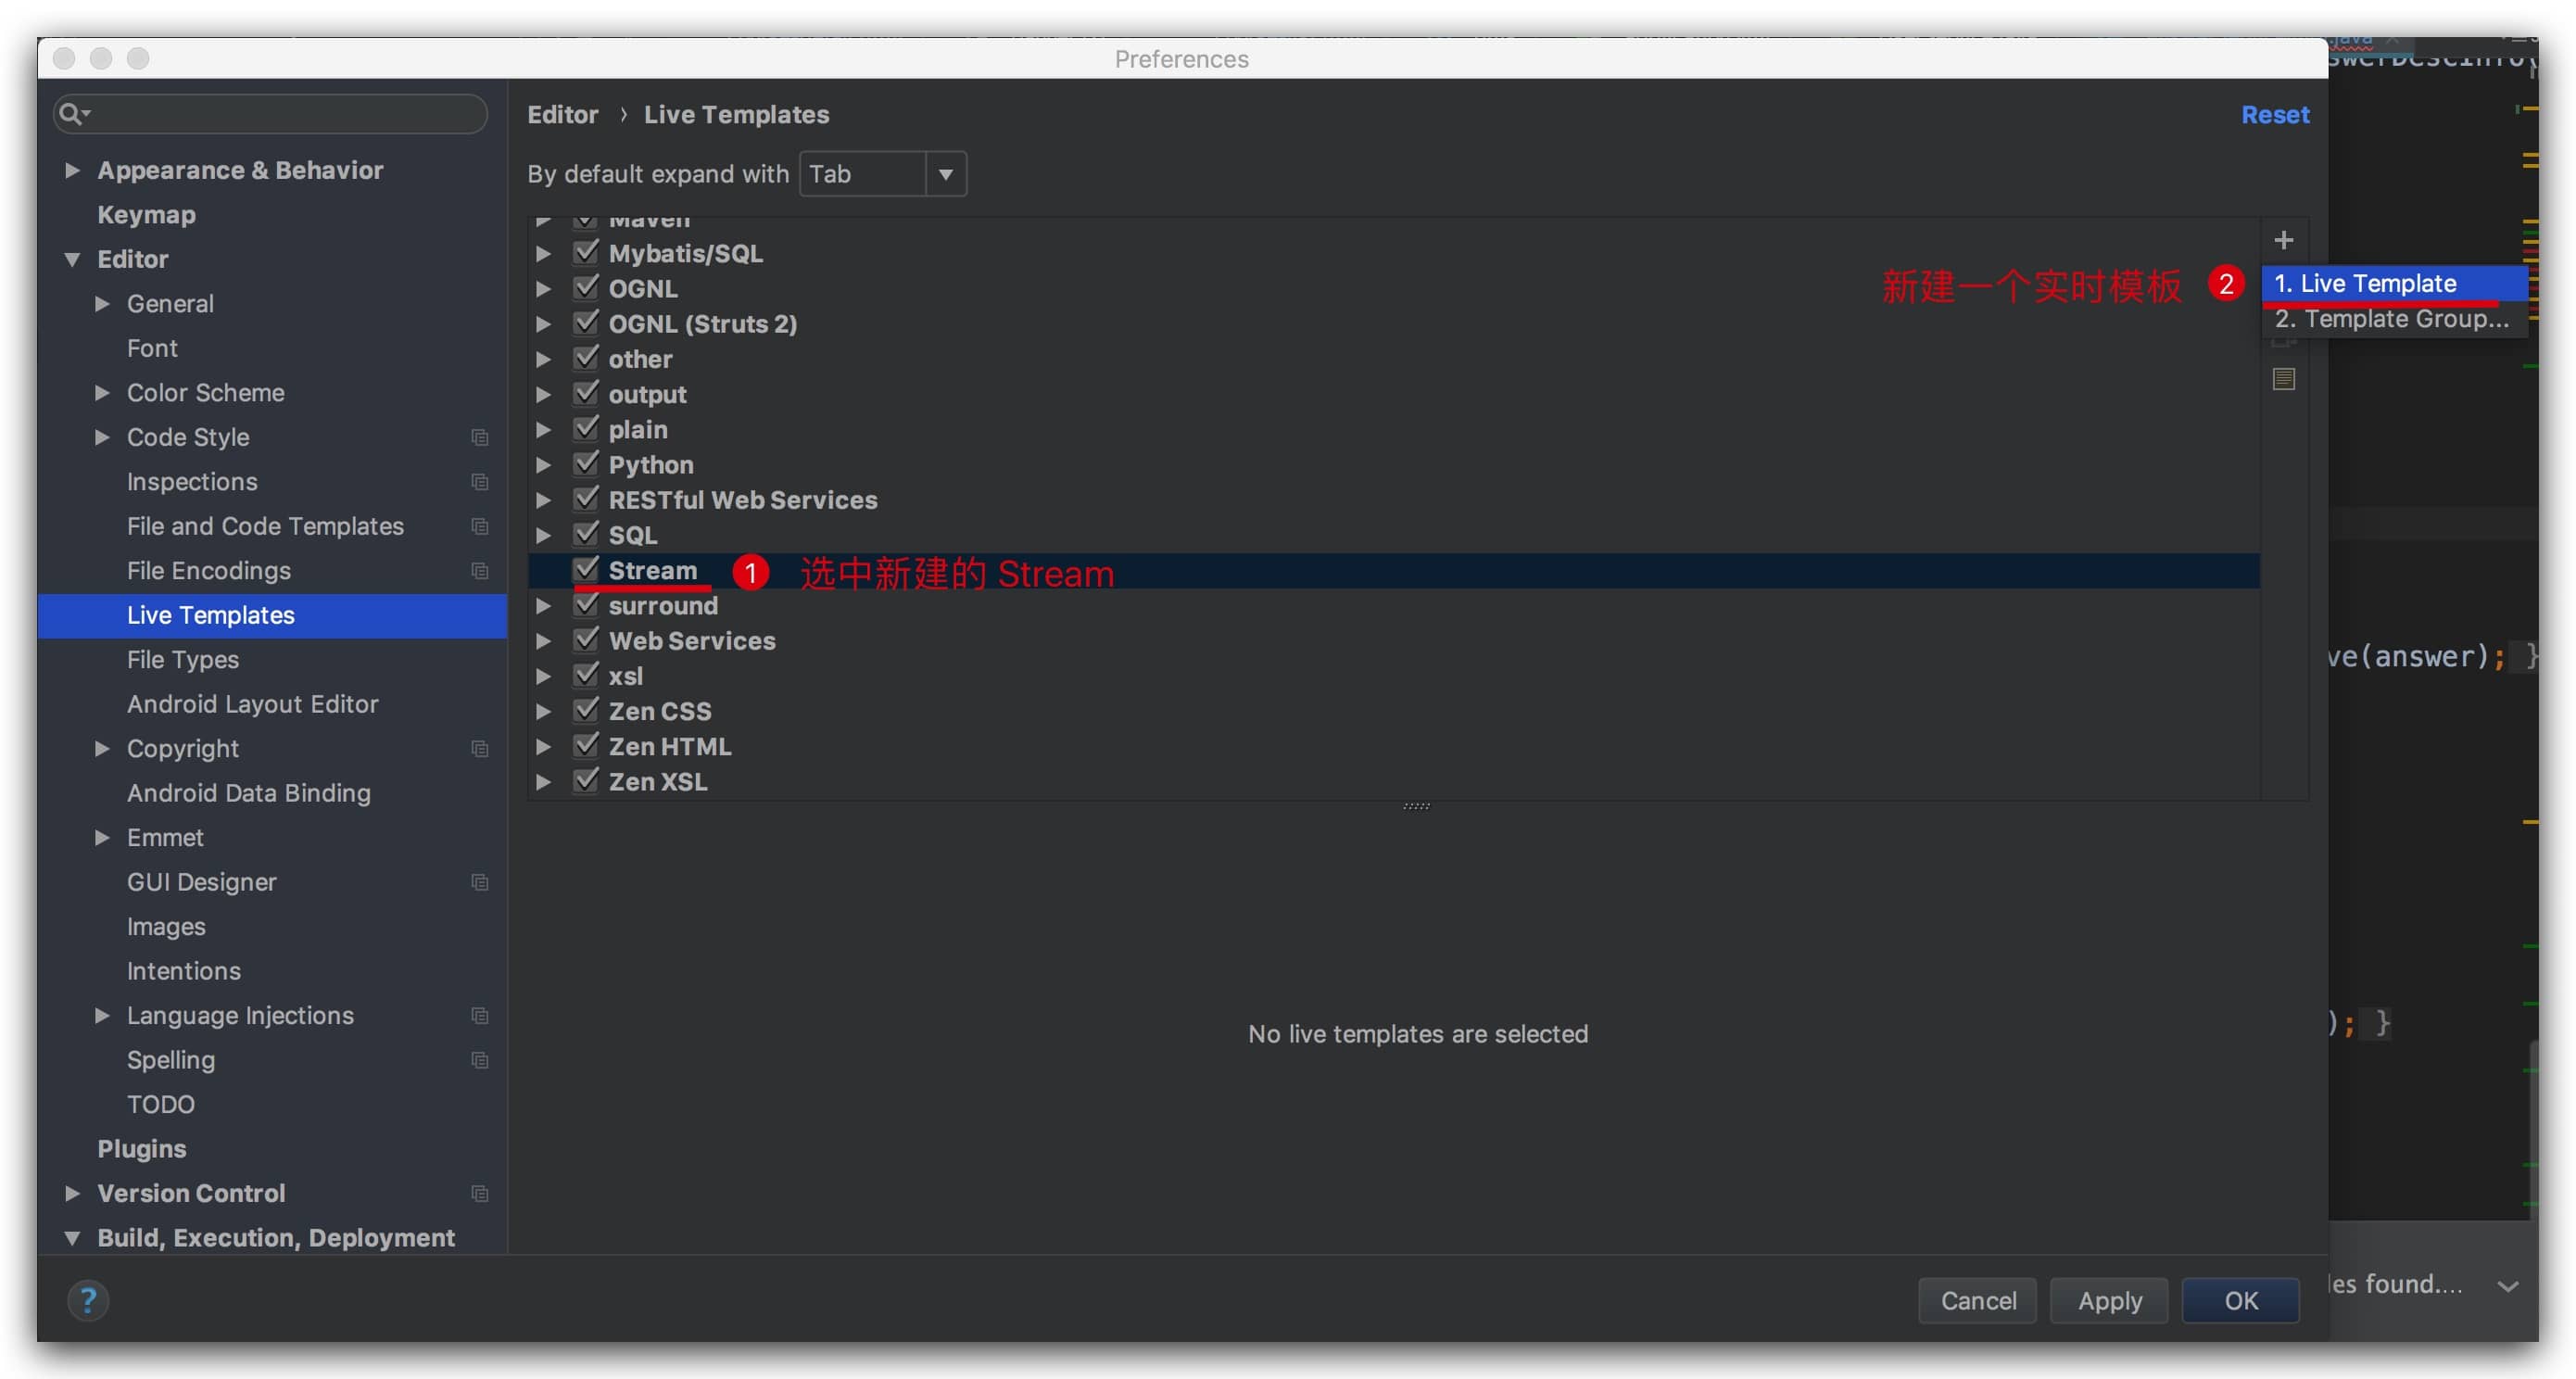Screen dimensions: 2576x1379
Task: Expand the Emmet node
Action: point(102,838)
